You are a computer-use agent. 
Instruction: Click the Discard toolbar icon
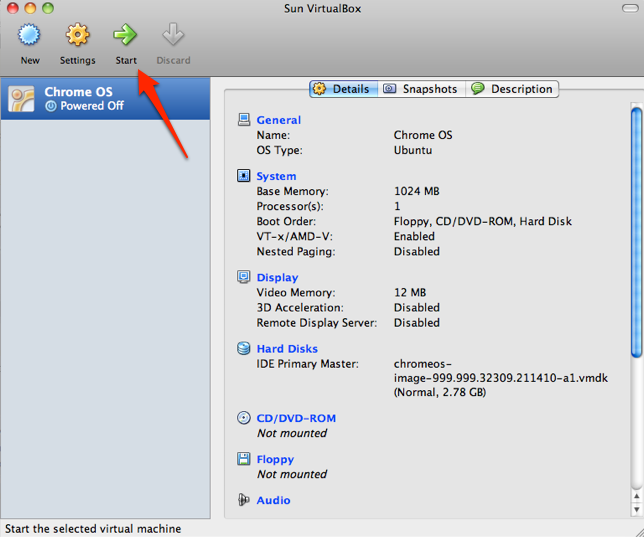click(173, 35)
